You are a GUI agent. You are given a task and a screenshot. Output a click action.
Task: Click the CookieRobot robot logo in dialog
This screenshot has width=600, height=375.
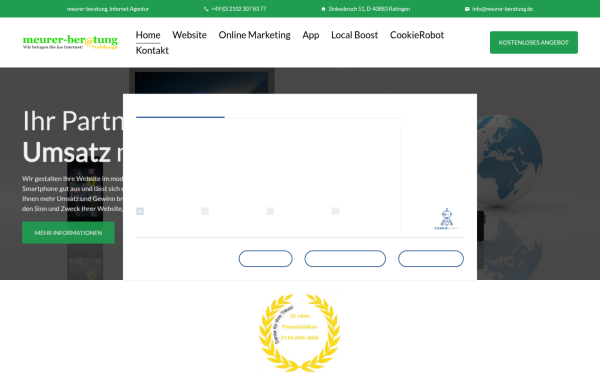(x=446, y=219)
